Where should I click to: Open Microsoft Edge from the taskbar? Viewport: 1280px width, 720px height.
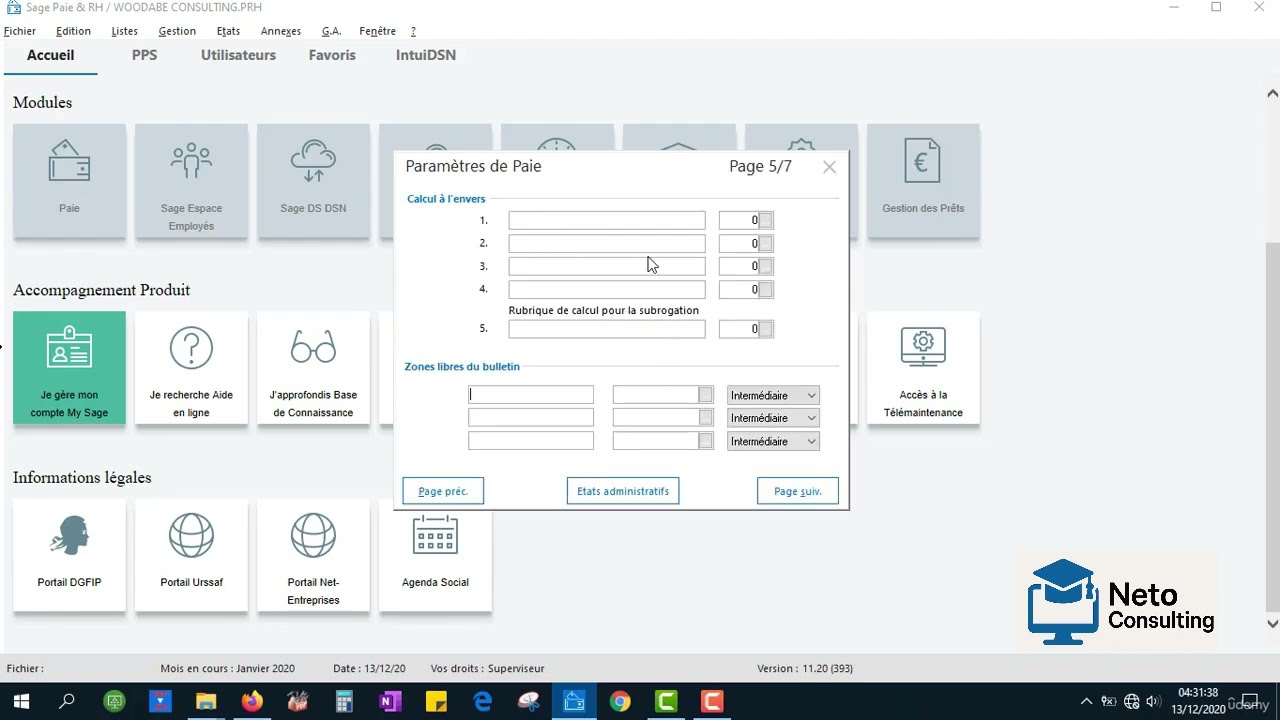coord(482,702)
